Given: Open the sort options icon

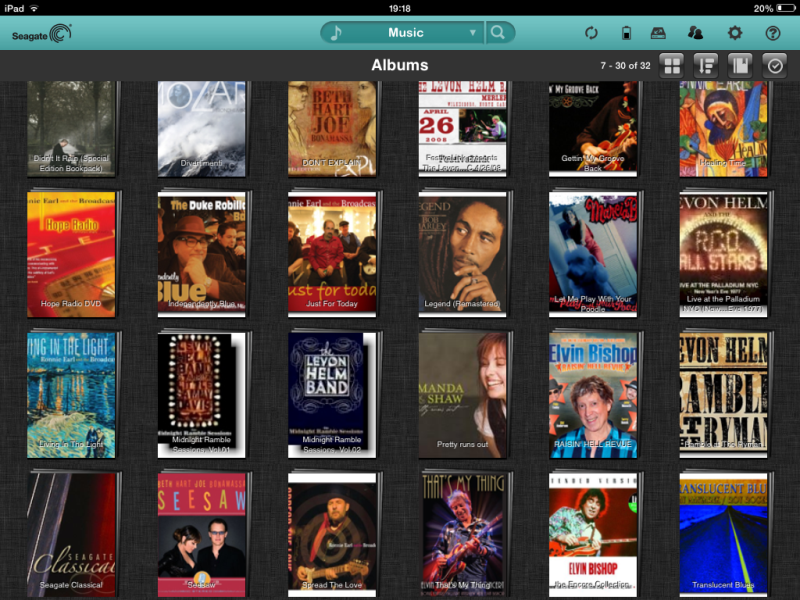Looking at the screenshot, I should point(706,65).
